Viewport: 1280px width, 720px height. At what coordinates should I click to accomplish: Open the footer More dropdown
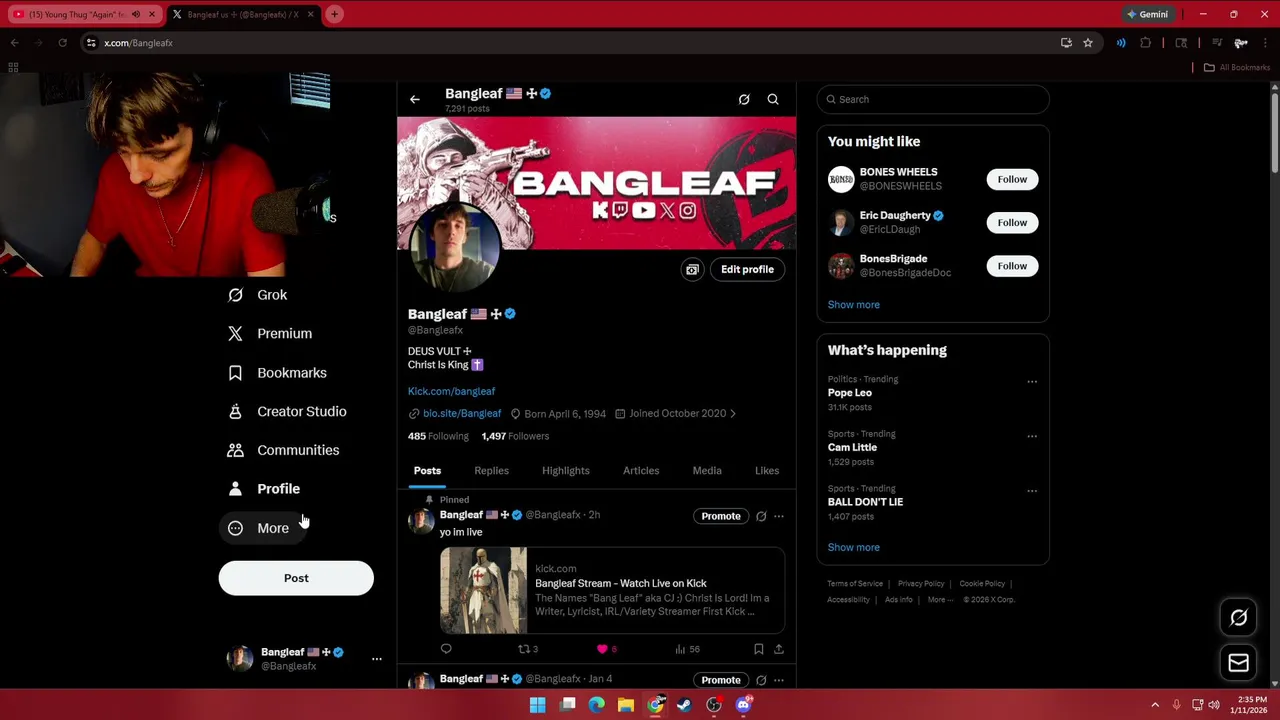[x=940, y=600]
